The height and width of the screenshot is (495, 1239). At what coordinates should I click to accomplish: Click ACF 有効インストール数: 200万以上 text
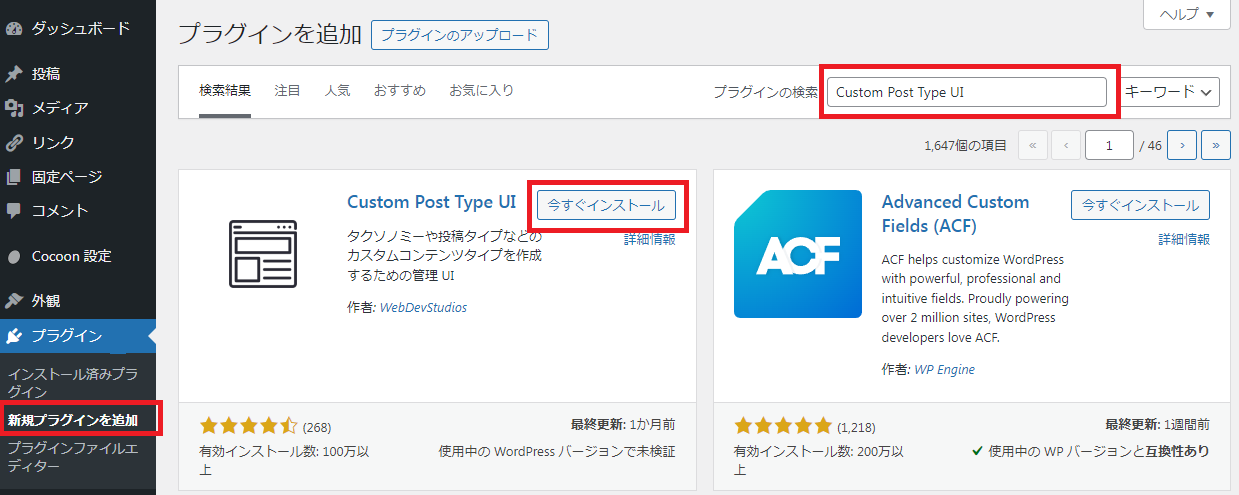point(819,460)
